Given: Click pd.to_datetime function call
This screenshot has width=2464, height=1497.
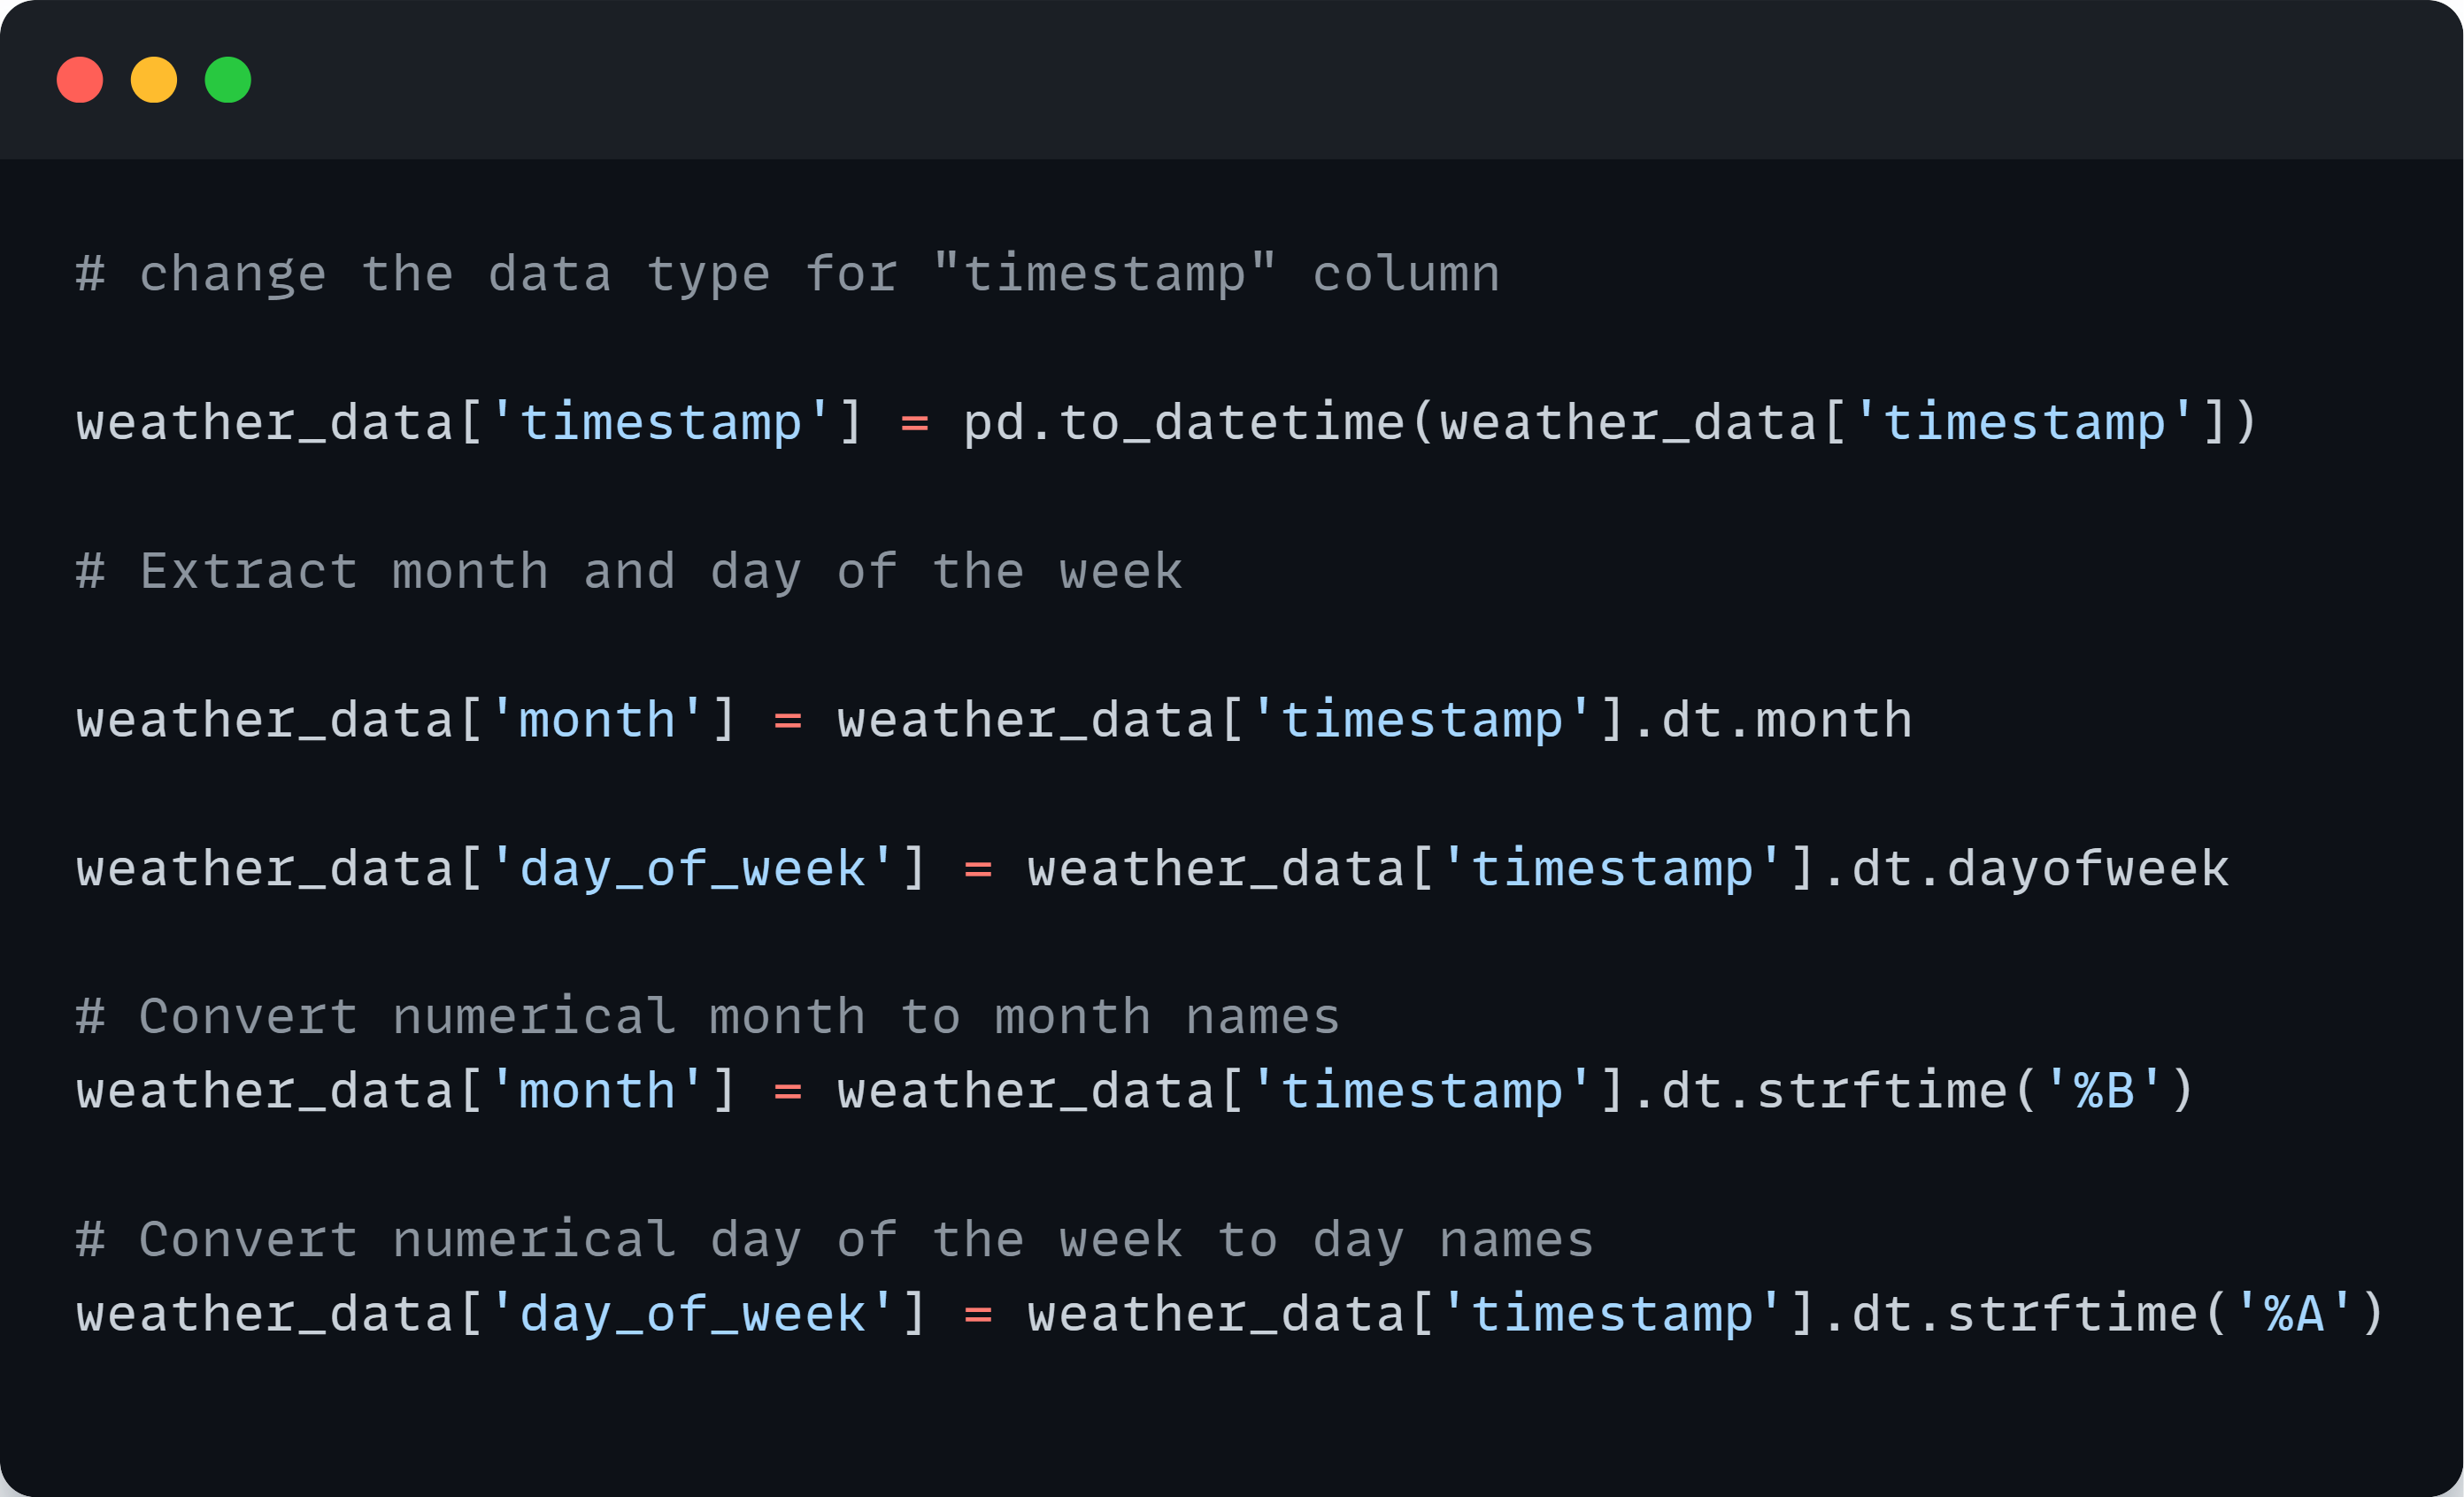Looking at the screenshot, I should click(x=1183, y=422).
